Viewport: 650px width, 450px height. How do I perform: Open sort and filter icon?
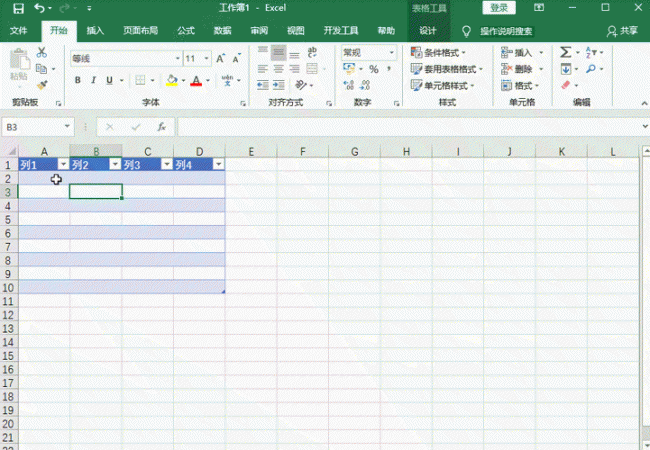tap(591, 52)
